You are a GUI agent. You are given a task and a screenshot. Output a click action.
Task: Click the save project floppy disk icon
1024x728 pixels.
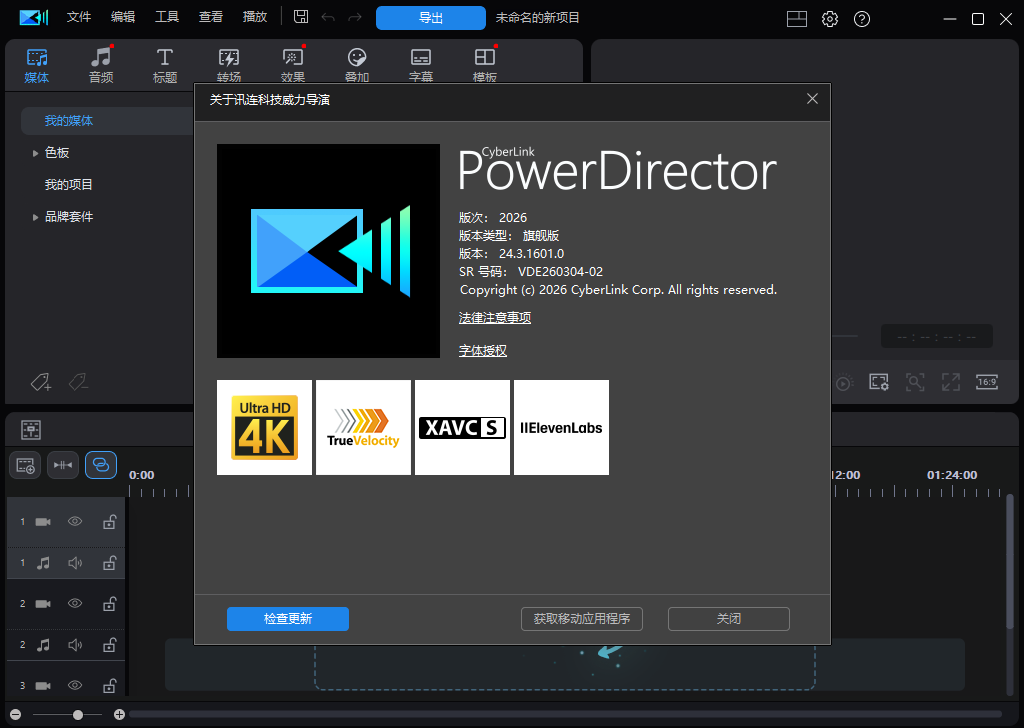[x=301, y=18]
